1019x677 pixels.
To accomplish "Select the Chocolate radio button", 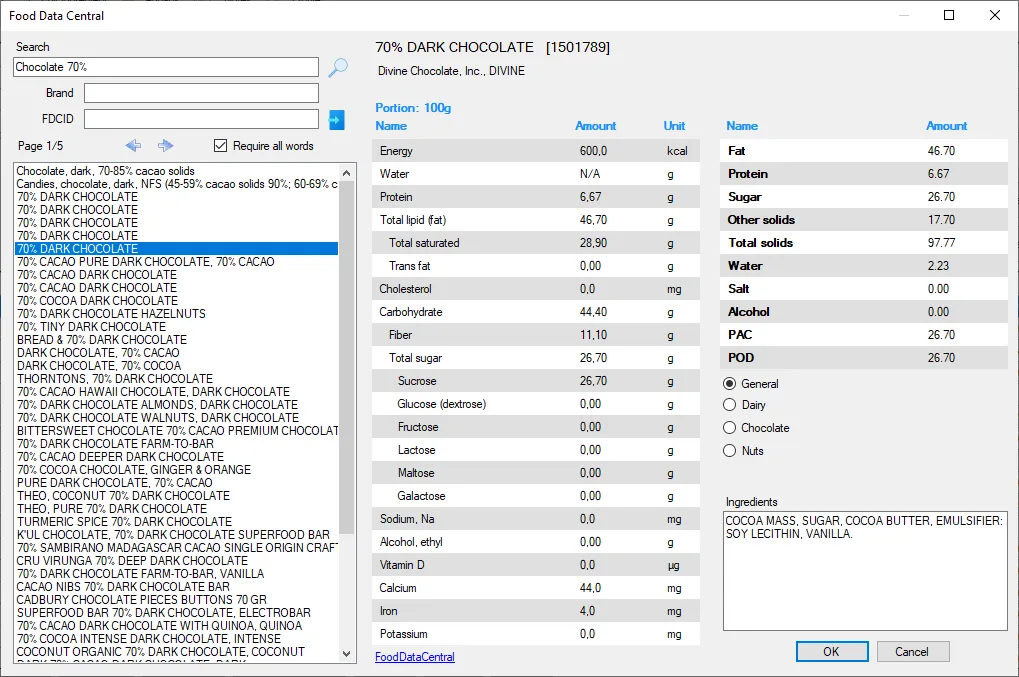I will point(730,428).
